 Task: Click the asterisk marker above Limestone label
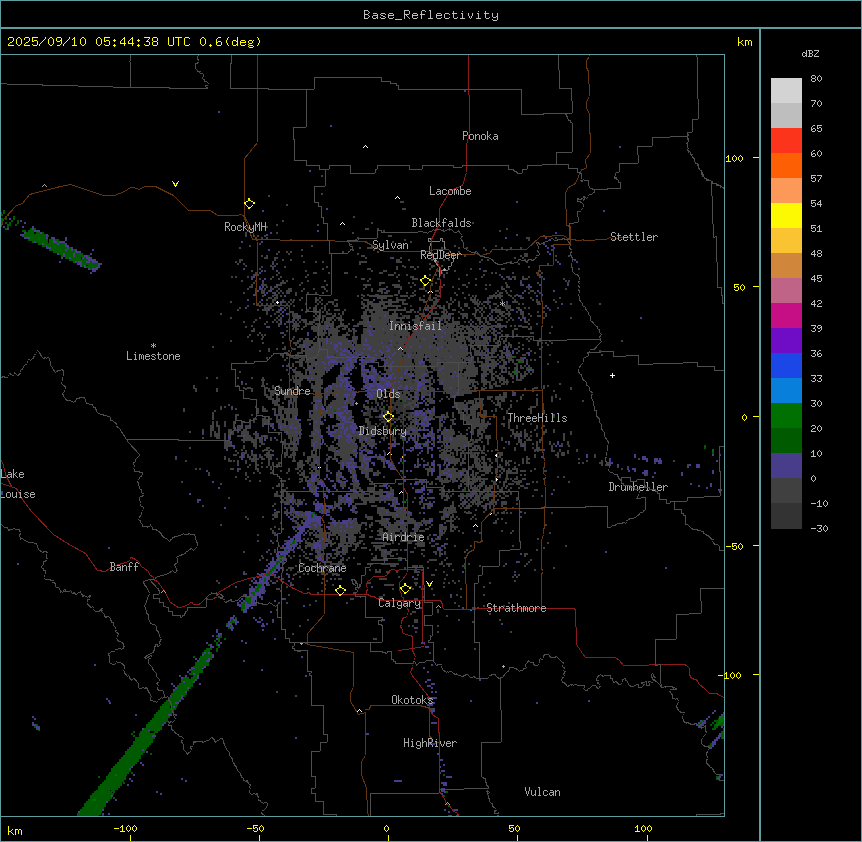click(153, 346)
